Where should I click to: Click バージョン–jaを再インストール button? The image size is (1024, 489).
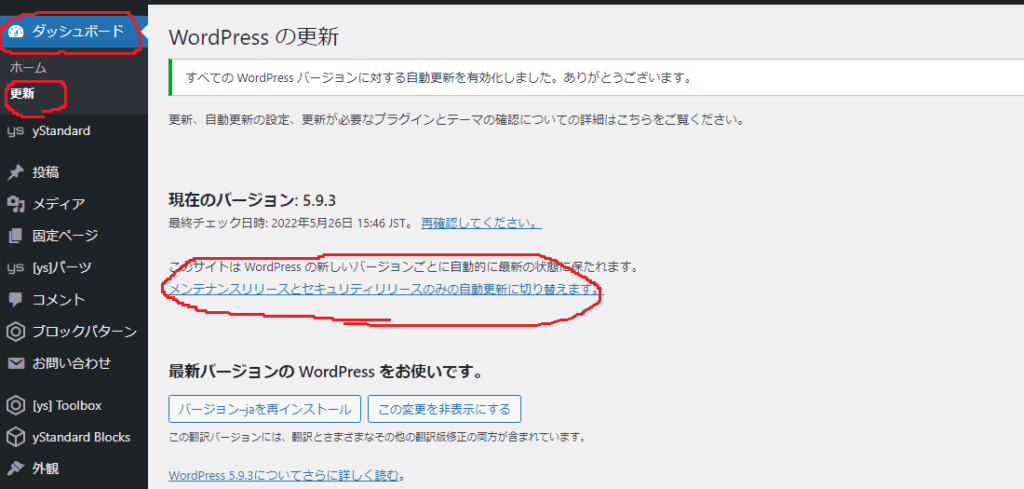tap(264, 410)
